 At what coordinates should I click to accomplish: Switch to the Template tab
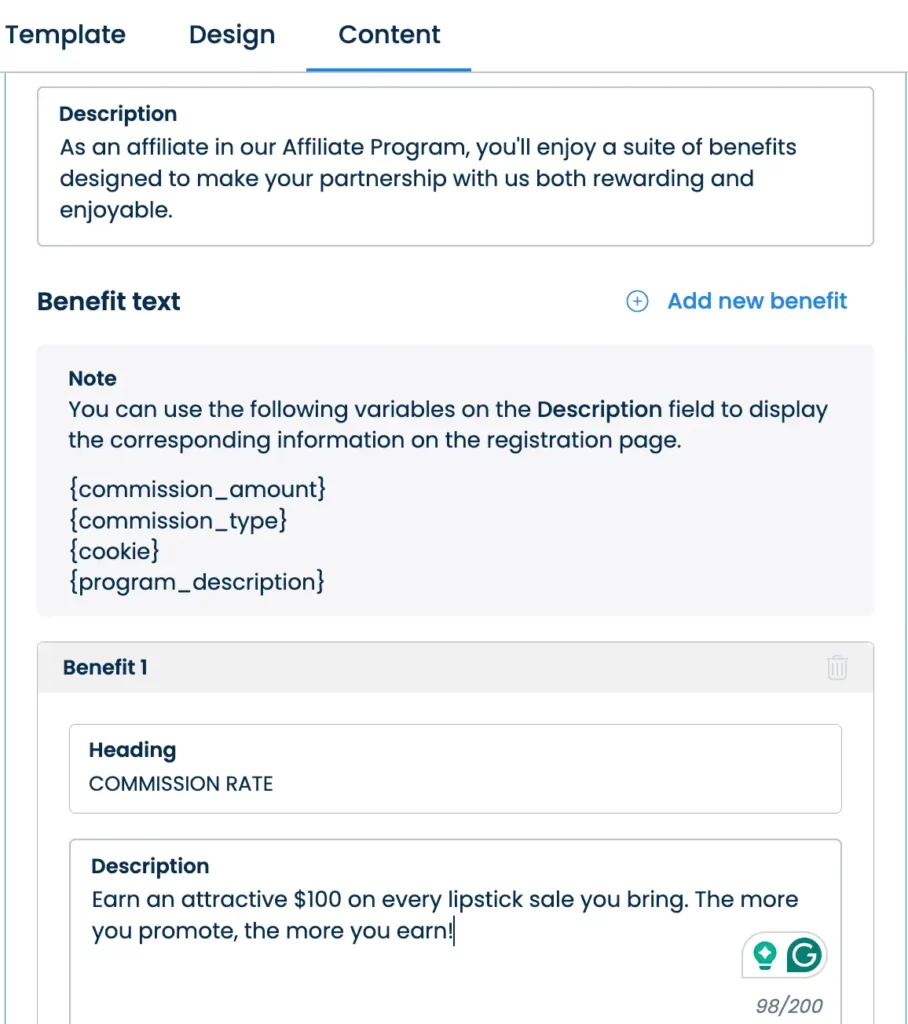coord(66,35)
